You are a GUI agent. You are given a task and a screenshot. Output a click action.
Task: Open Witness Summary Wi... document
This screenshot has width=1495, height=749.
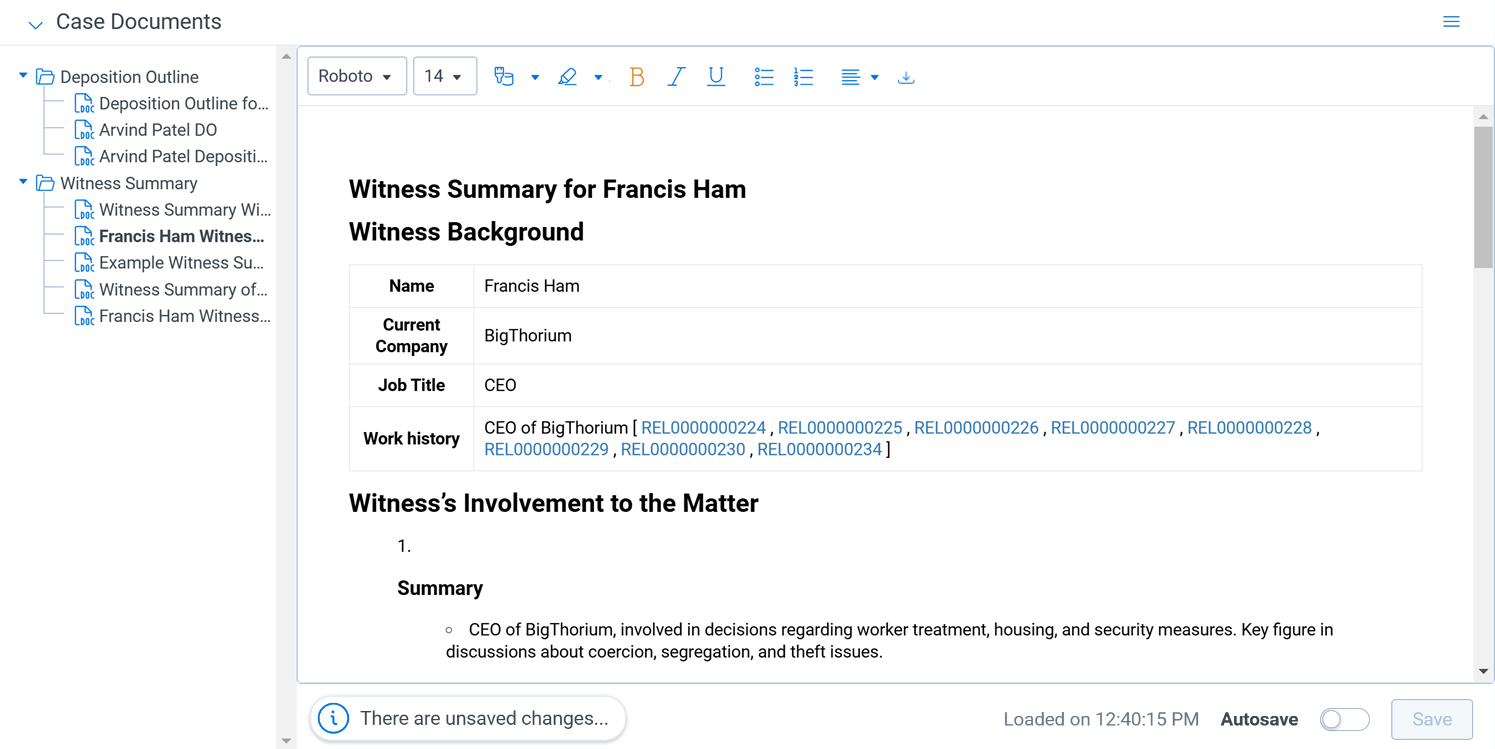coord(185,210)
